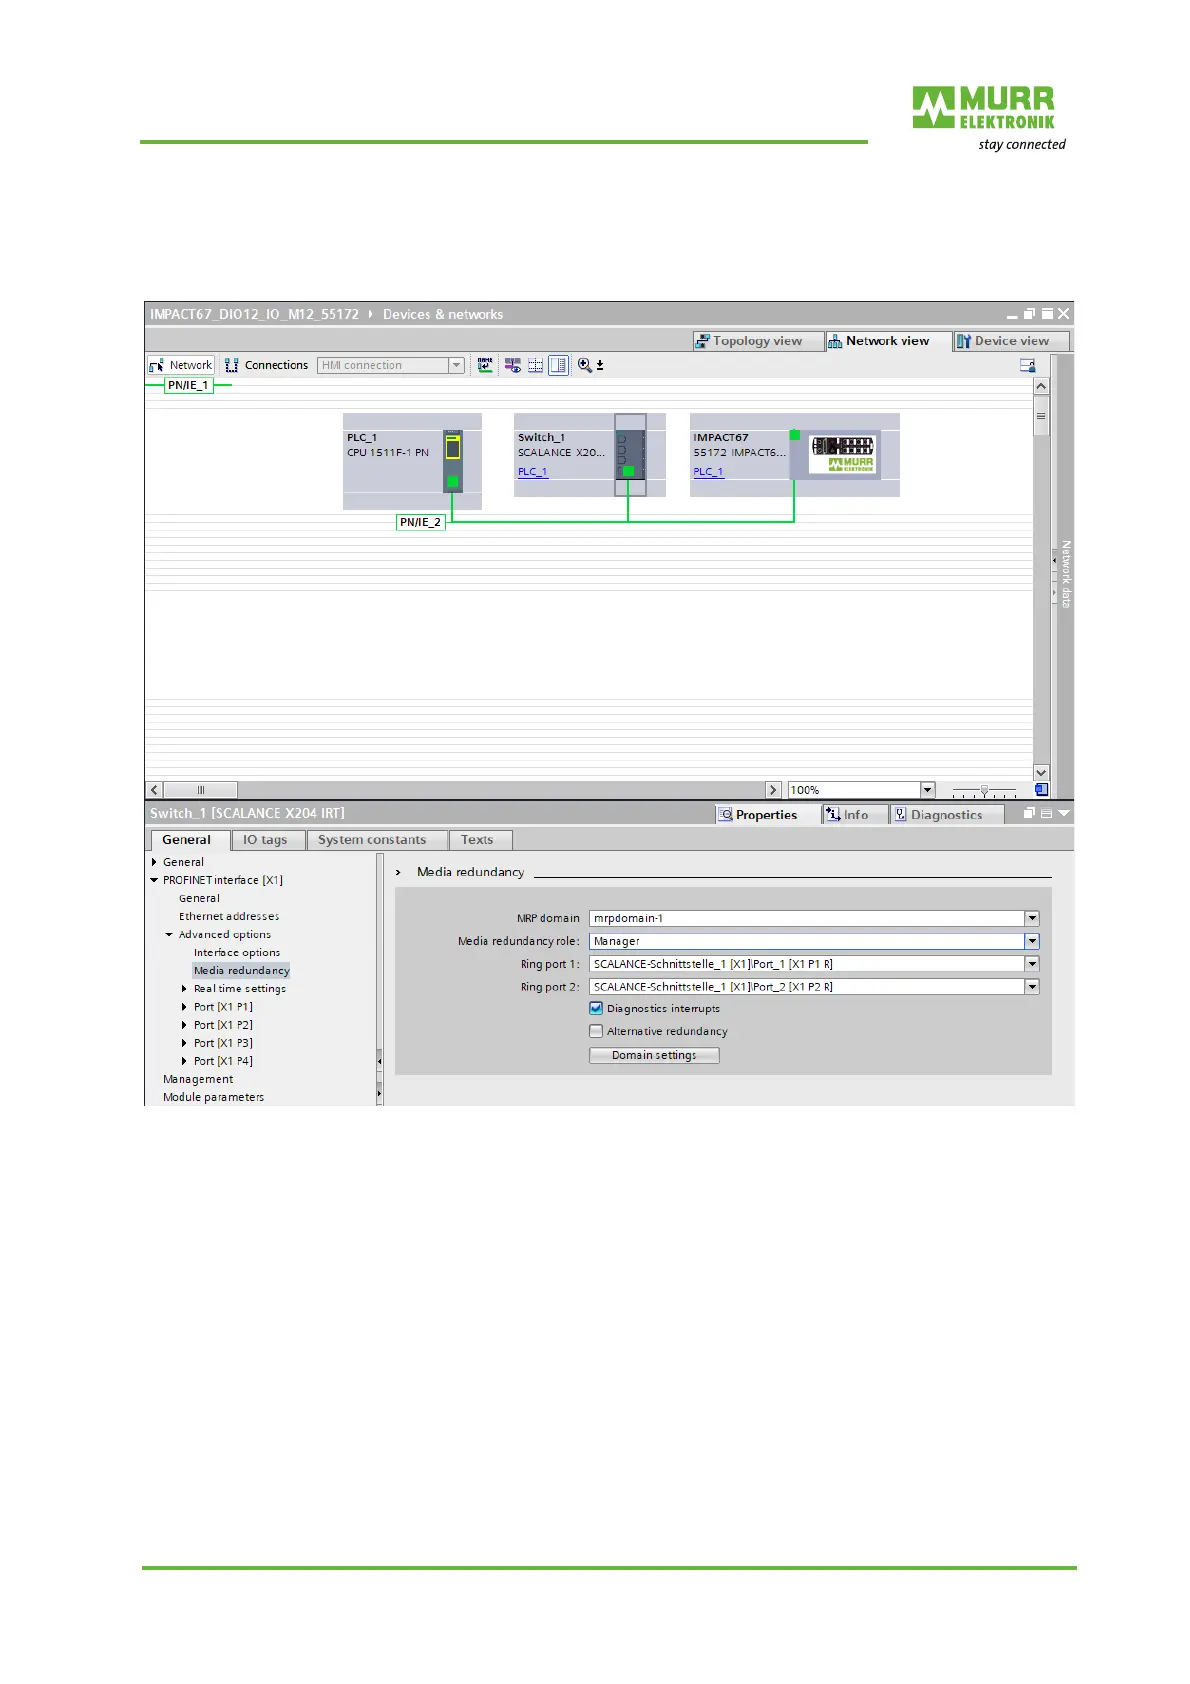The image size is (1190, 1684).
Task: Switch to Device view tab
Action: point(1011,341)
